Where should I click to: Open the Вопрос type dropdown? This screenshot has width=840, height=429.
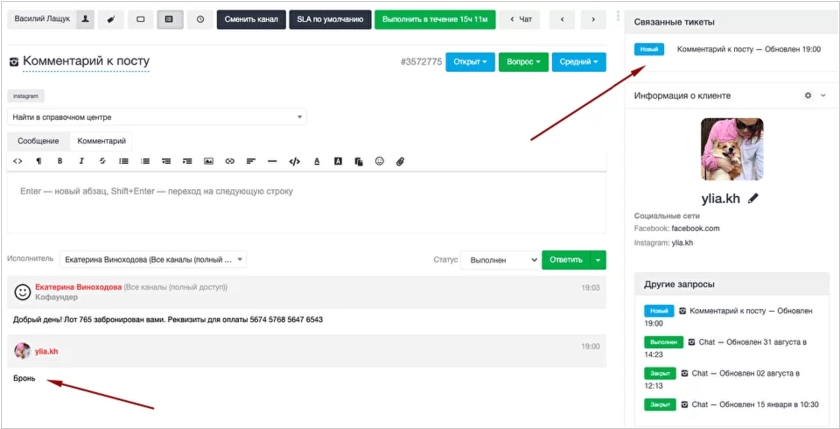[523, 62]
